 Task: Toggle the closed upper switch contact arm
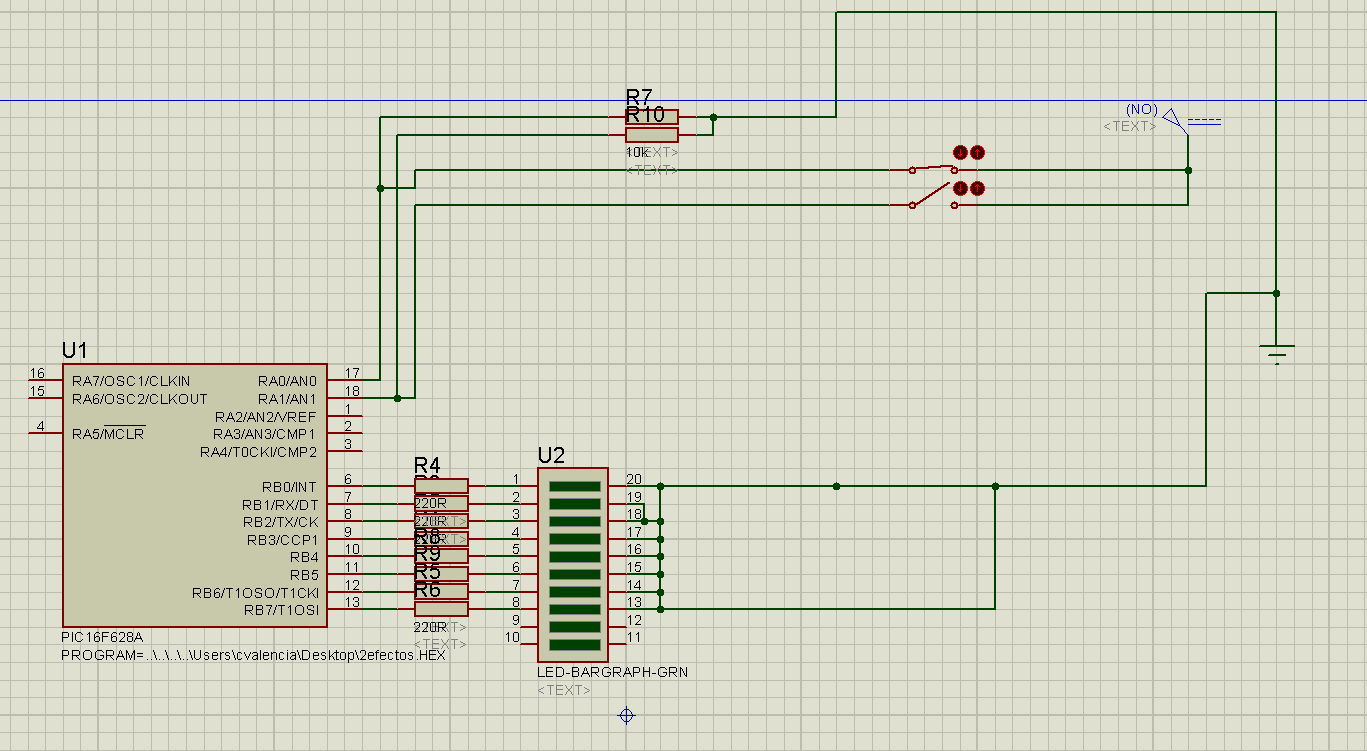pos(931,168)
